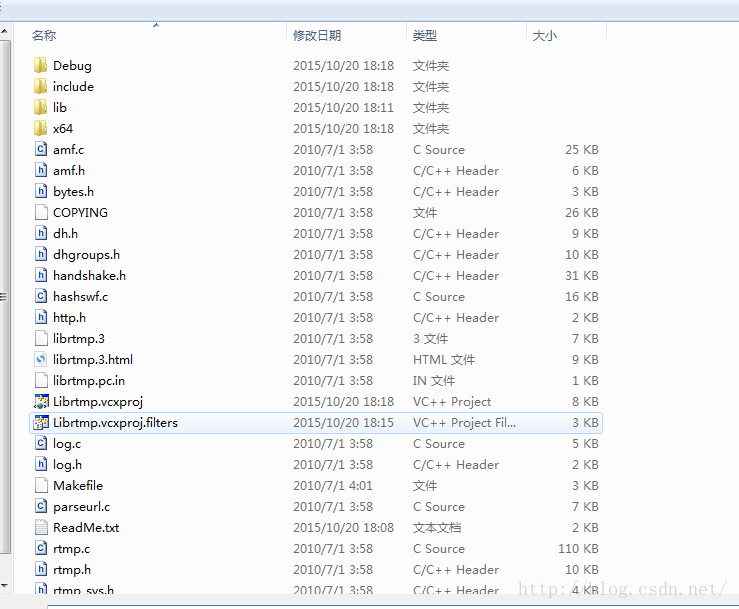The height and width of the screenshot is (609, 739).
Task: Click the Librtmp.vcxproj project icon
Action: [41, 401]
